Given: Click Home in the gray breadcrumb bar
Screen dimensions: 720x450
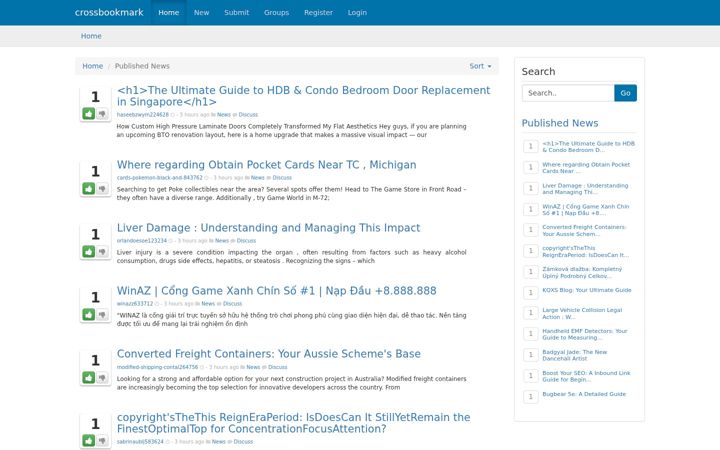Looking at the screenshot, I should [x=91, y=36].
